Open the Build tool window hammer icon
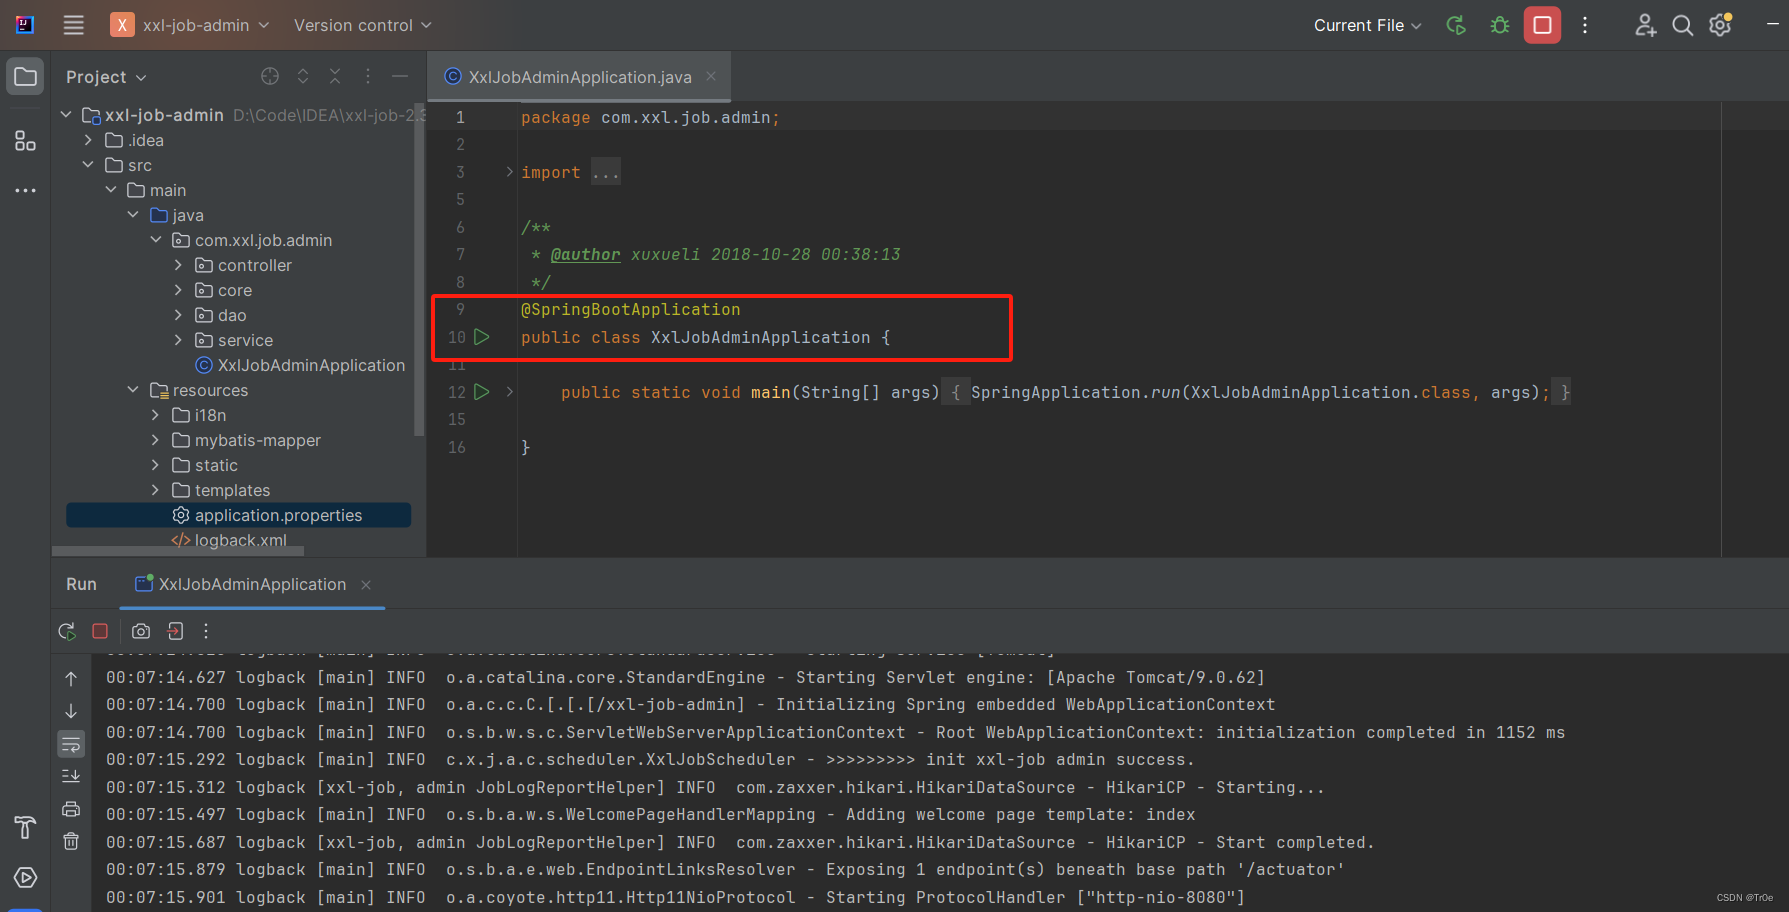The height and width of the screenshot is (912, 1789). point(25,827)
